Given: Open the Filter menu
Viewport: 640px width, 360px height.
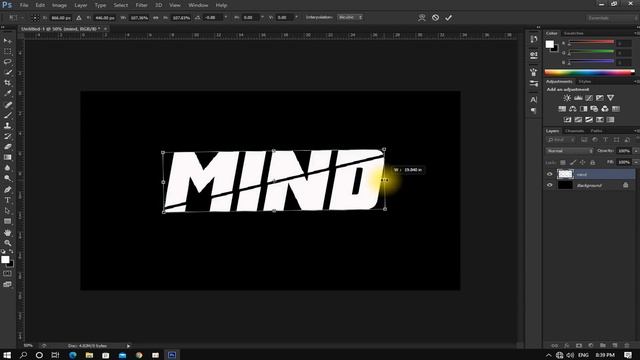Looking at the screenshot, I should click(141, 5).
